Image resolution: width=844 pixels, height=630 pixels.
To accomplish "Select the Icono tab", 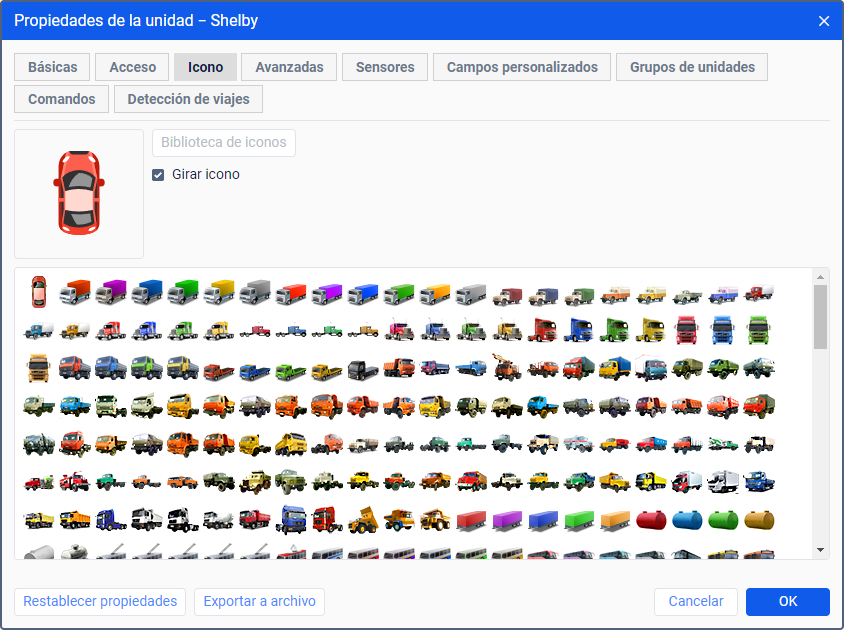I will 206,67.
